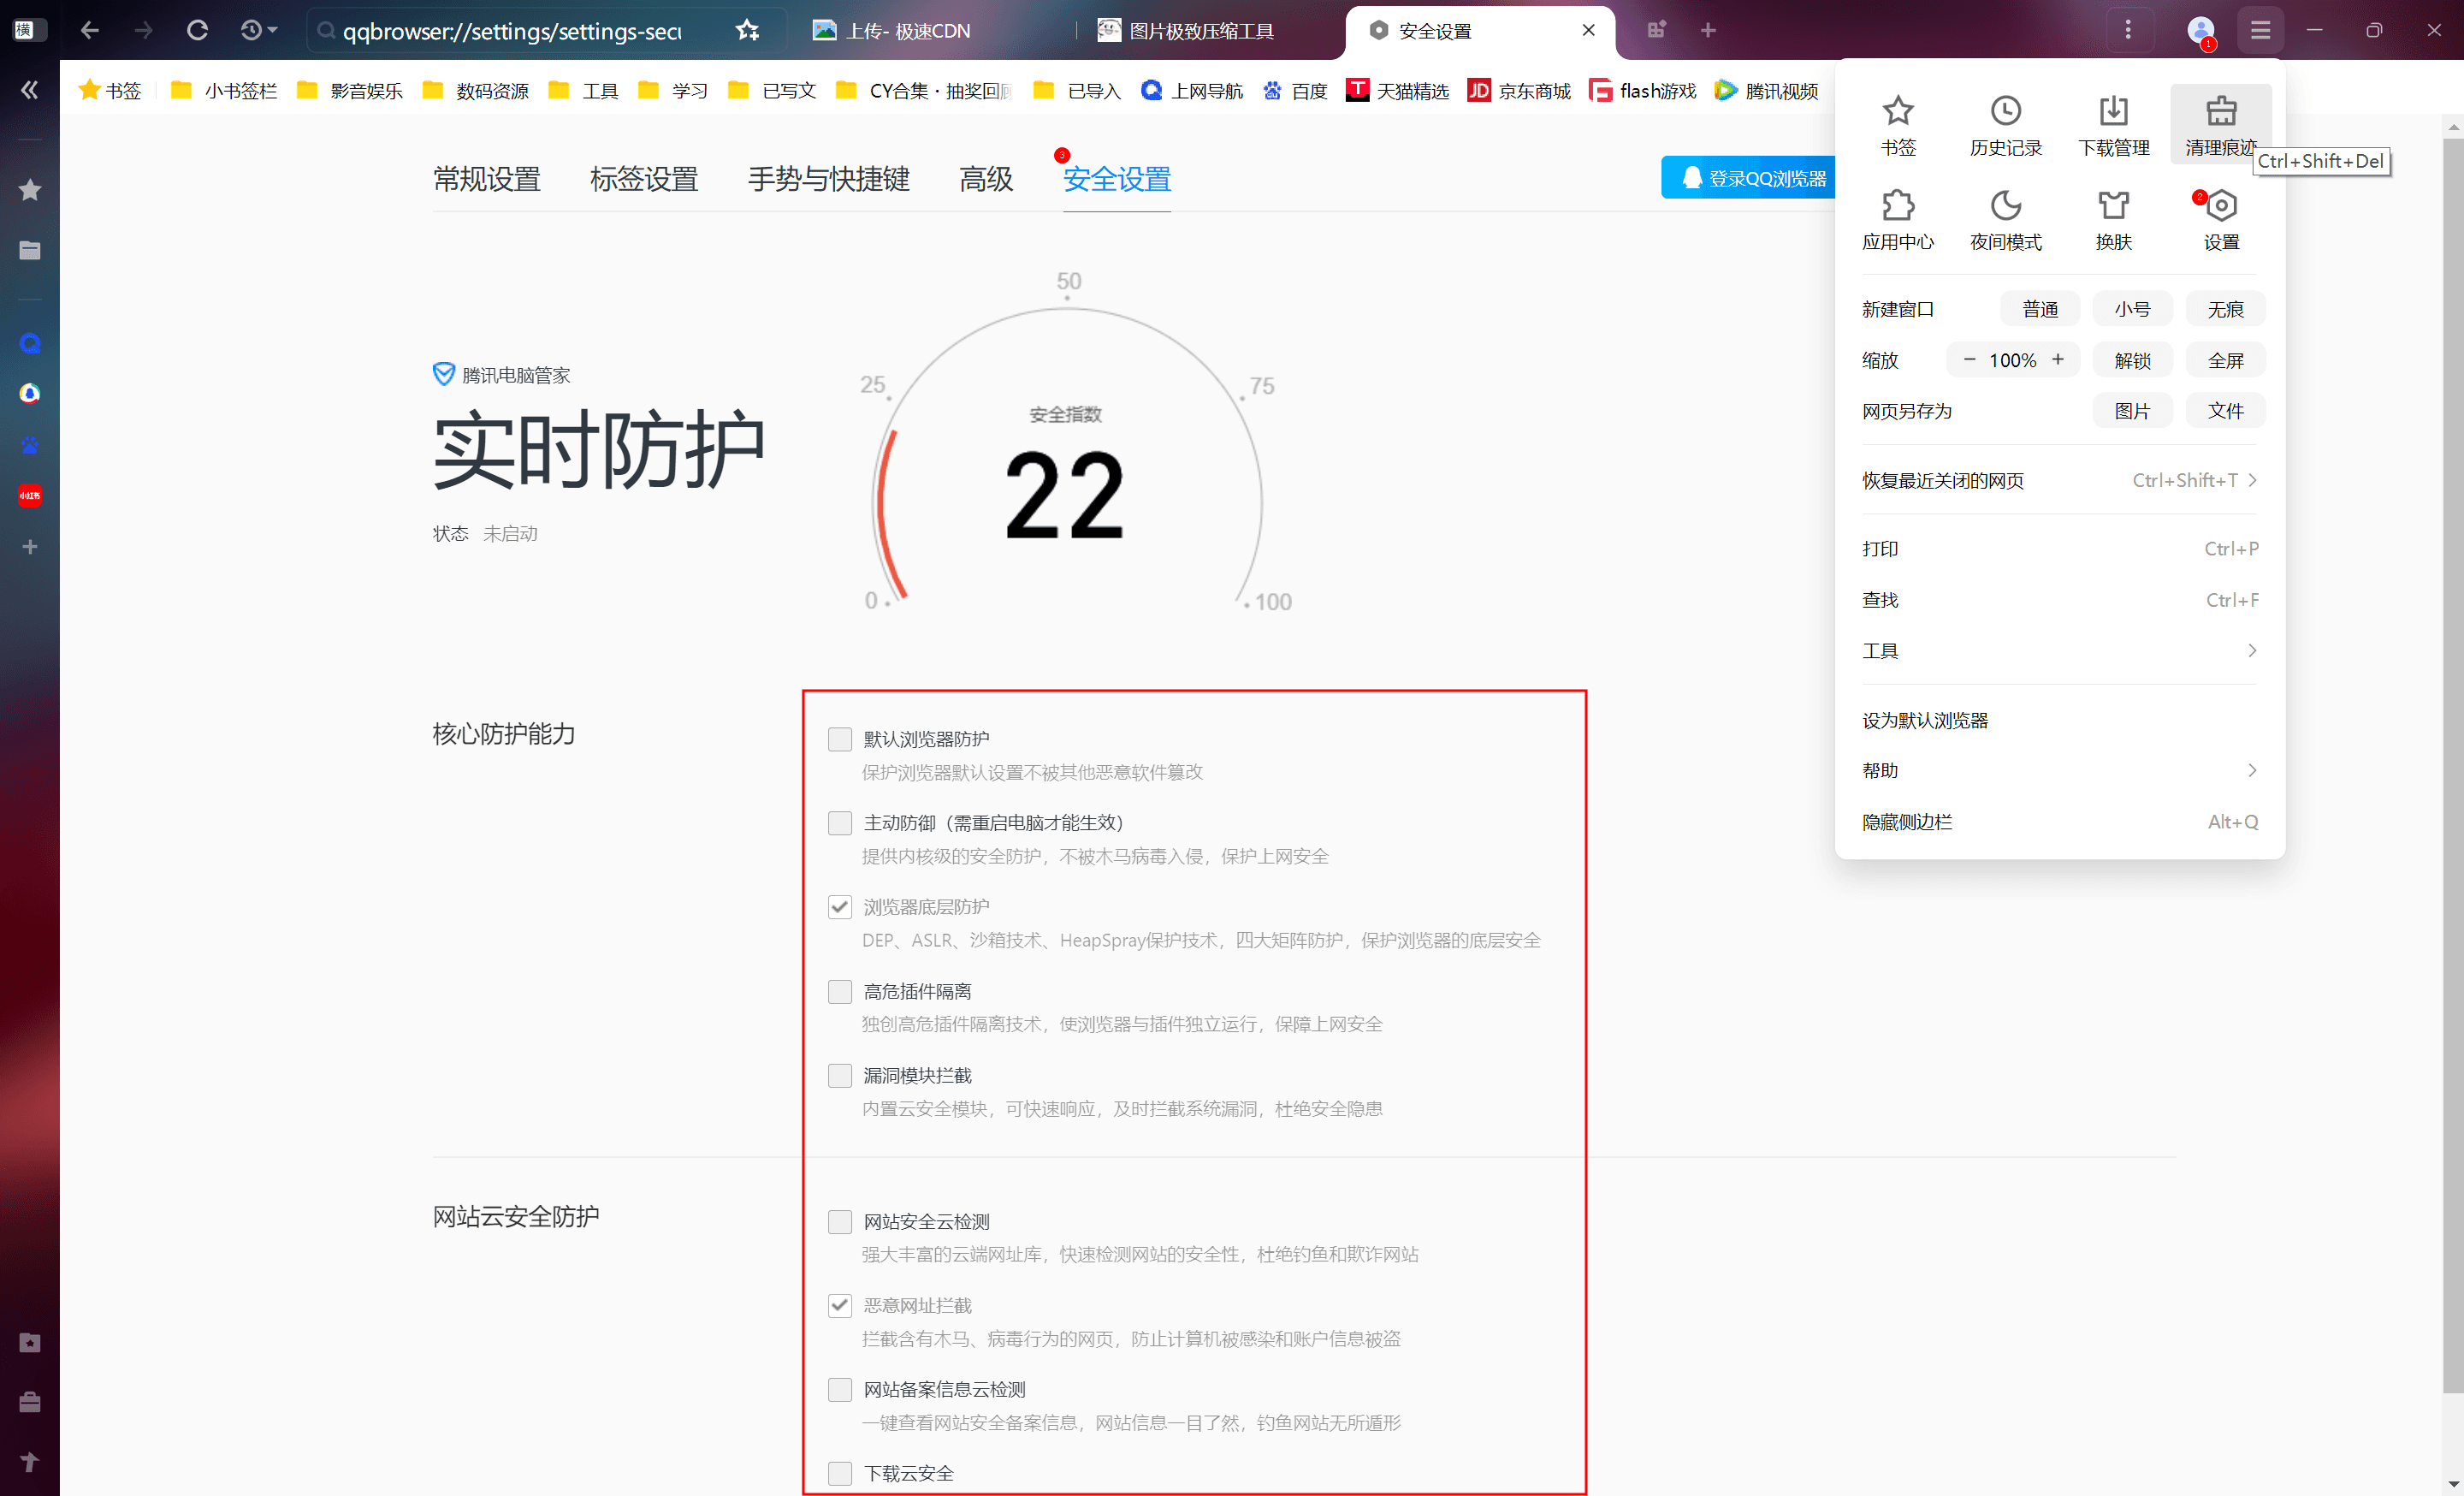Open history dropdown arrow in toolbar
This screenshot has width=2464, height=1496.
coord(273,31)
